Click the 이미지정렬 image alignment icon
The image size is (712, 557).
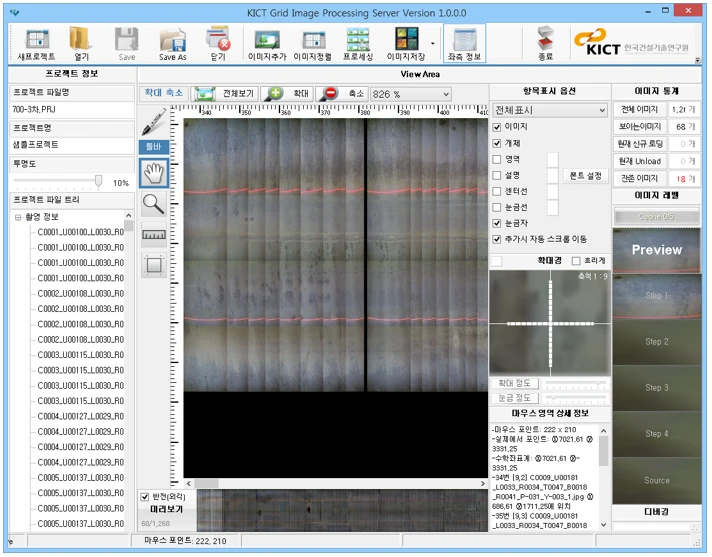click(x=312, y=44)
